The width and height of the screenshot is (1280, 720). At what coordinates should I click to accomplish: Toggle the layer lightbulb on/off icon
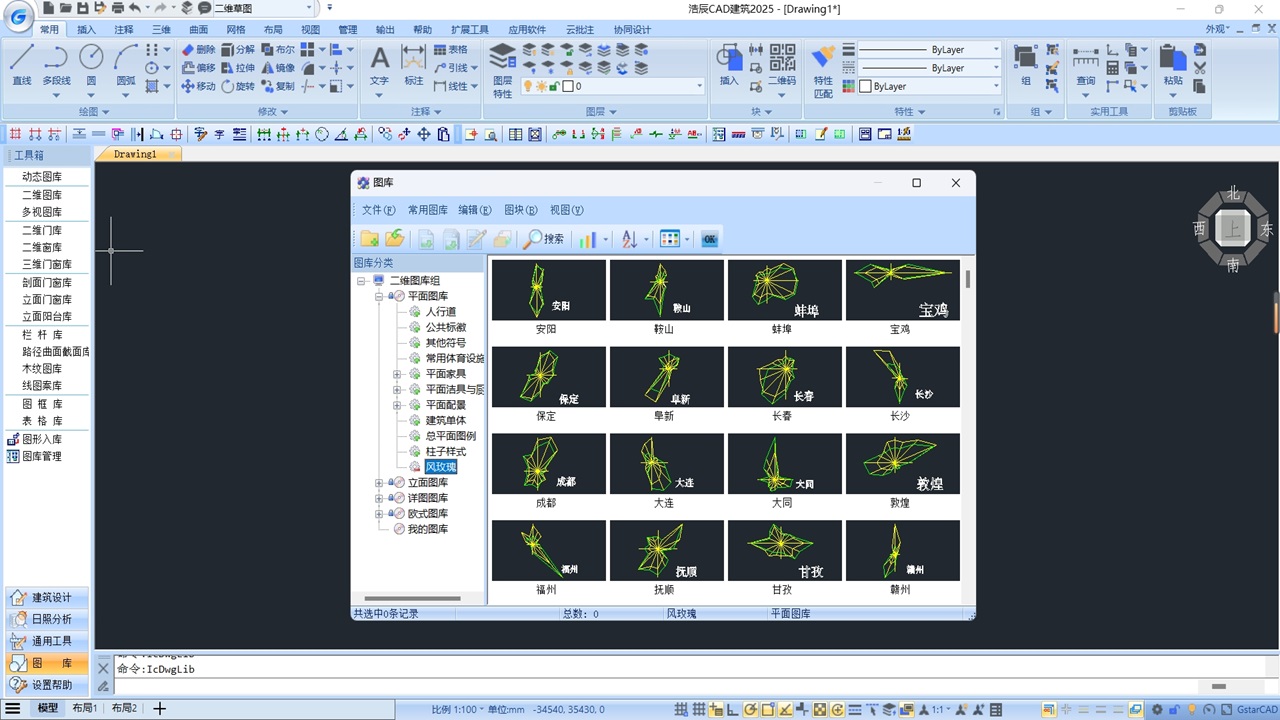pos(528,87)
